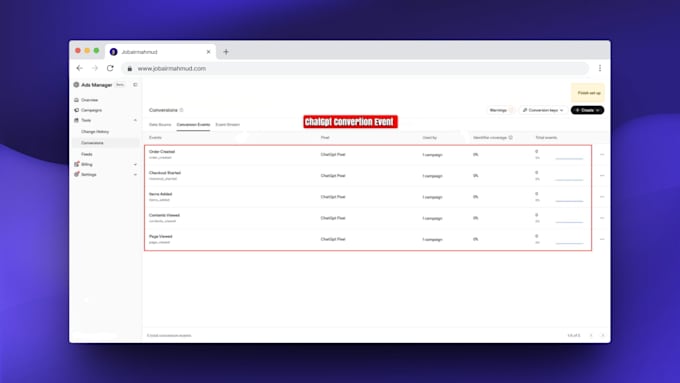
Task: Open the browser three-dot menu
Action: click(x=600, y=68)
